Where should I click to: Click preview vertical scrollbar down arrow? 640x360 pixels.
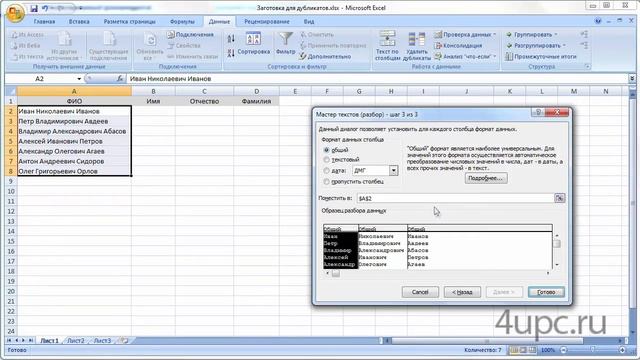point(557,265)
